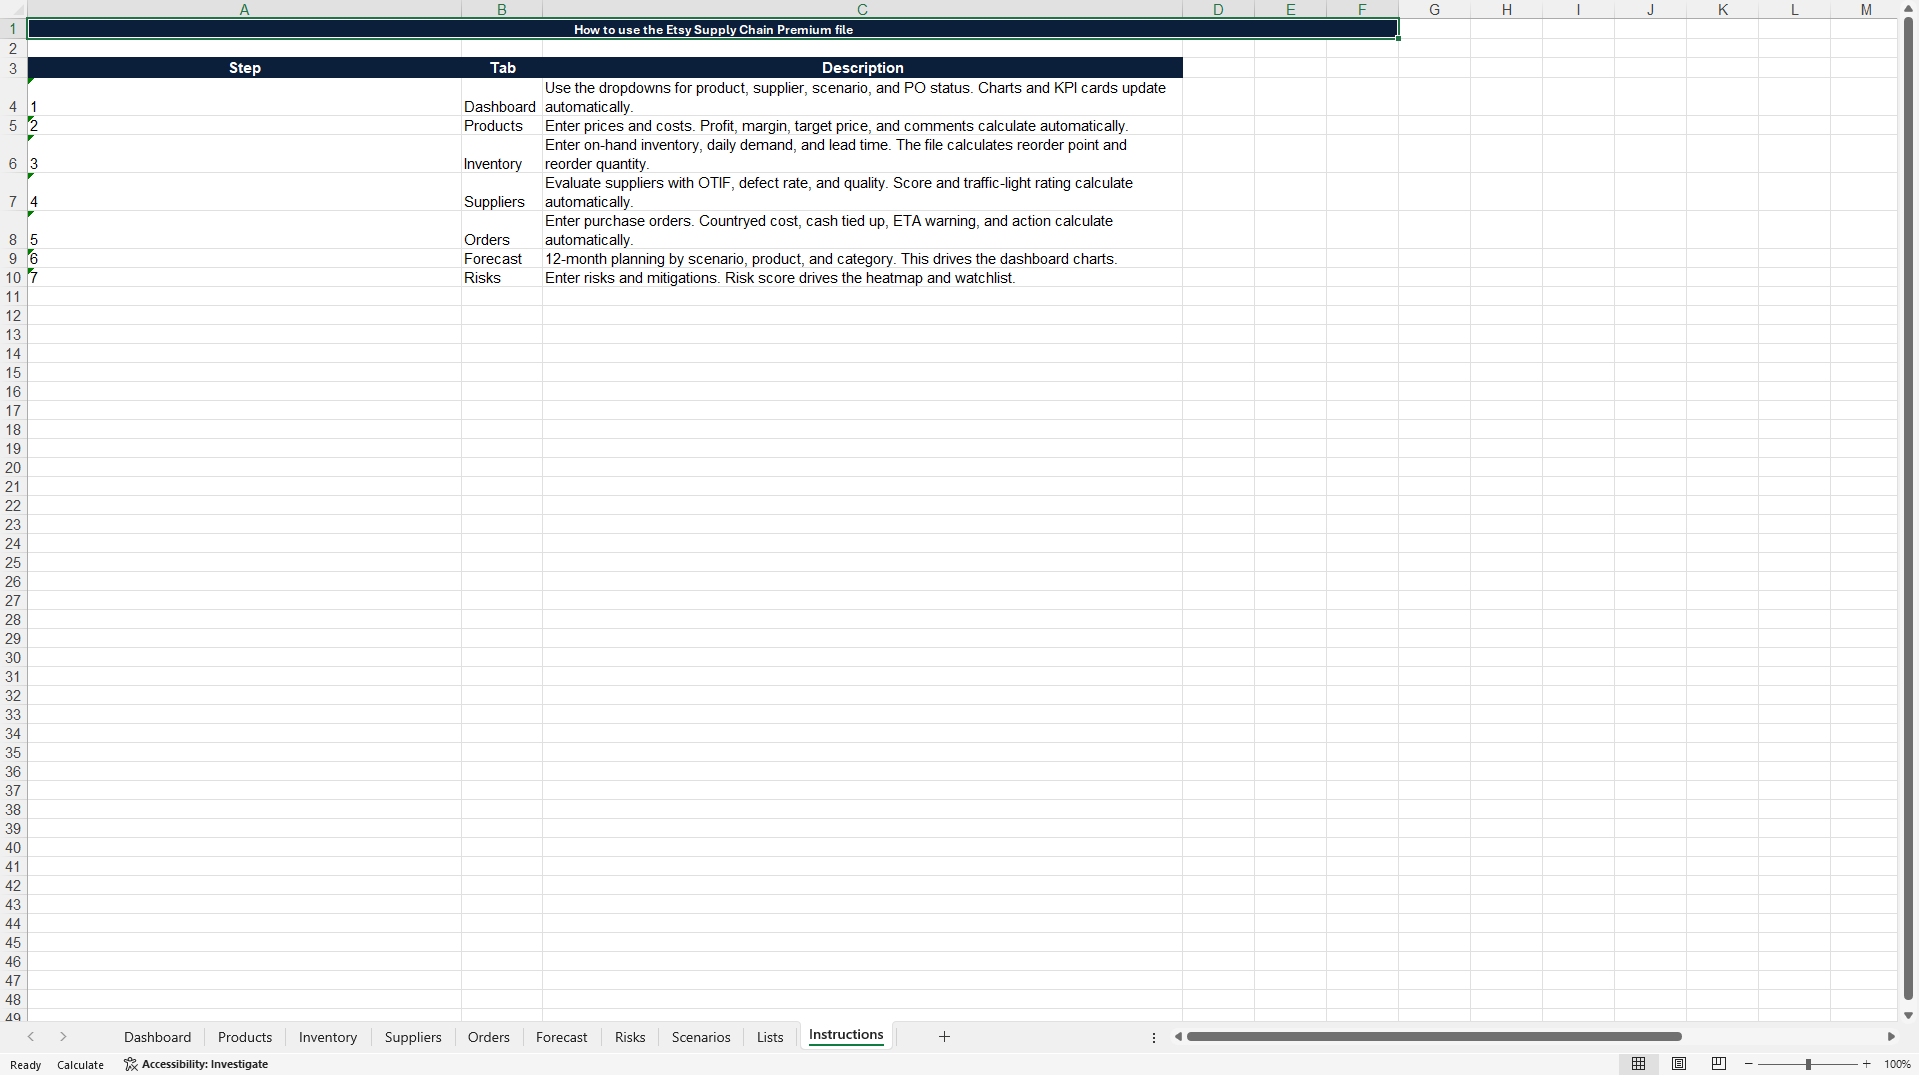This screenshot has height=1075, width=1919.
Task: Select column M header
Action: (1866, 9)
